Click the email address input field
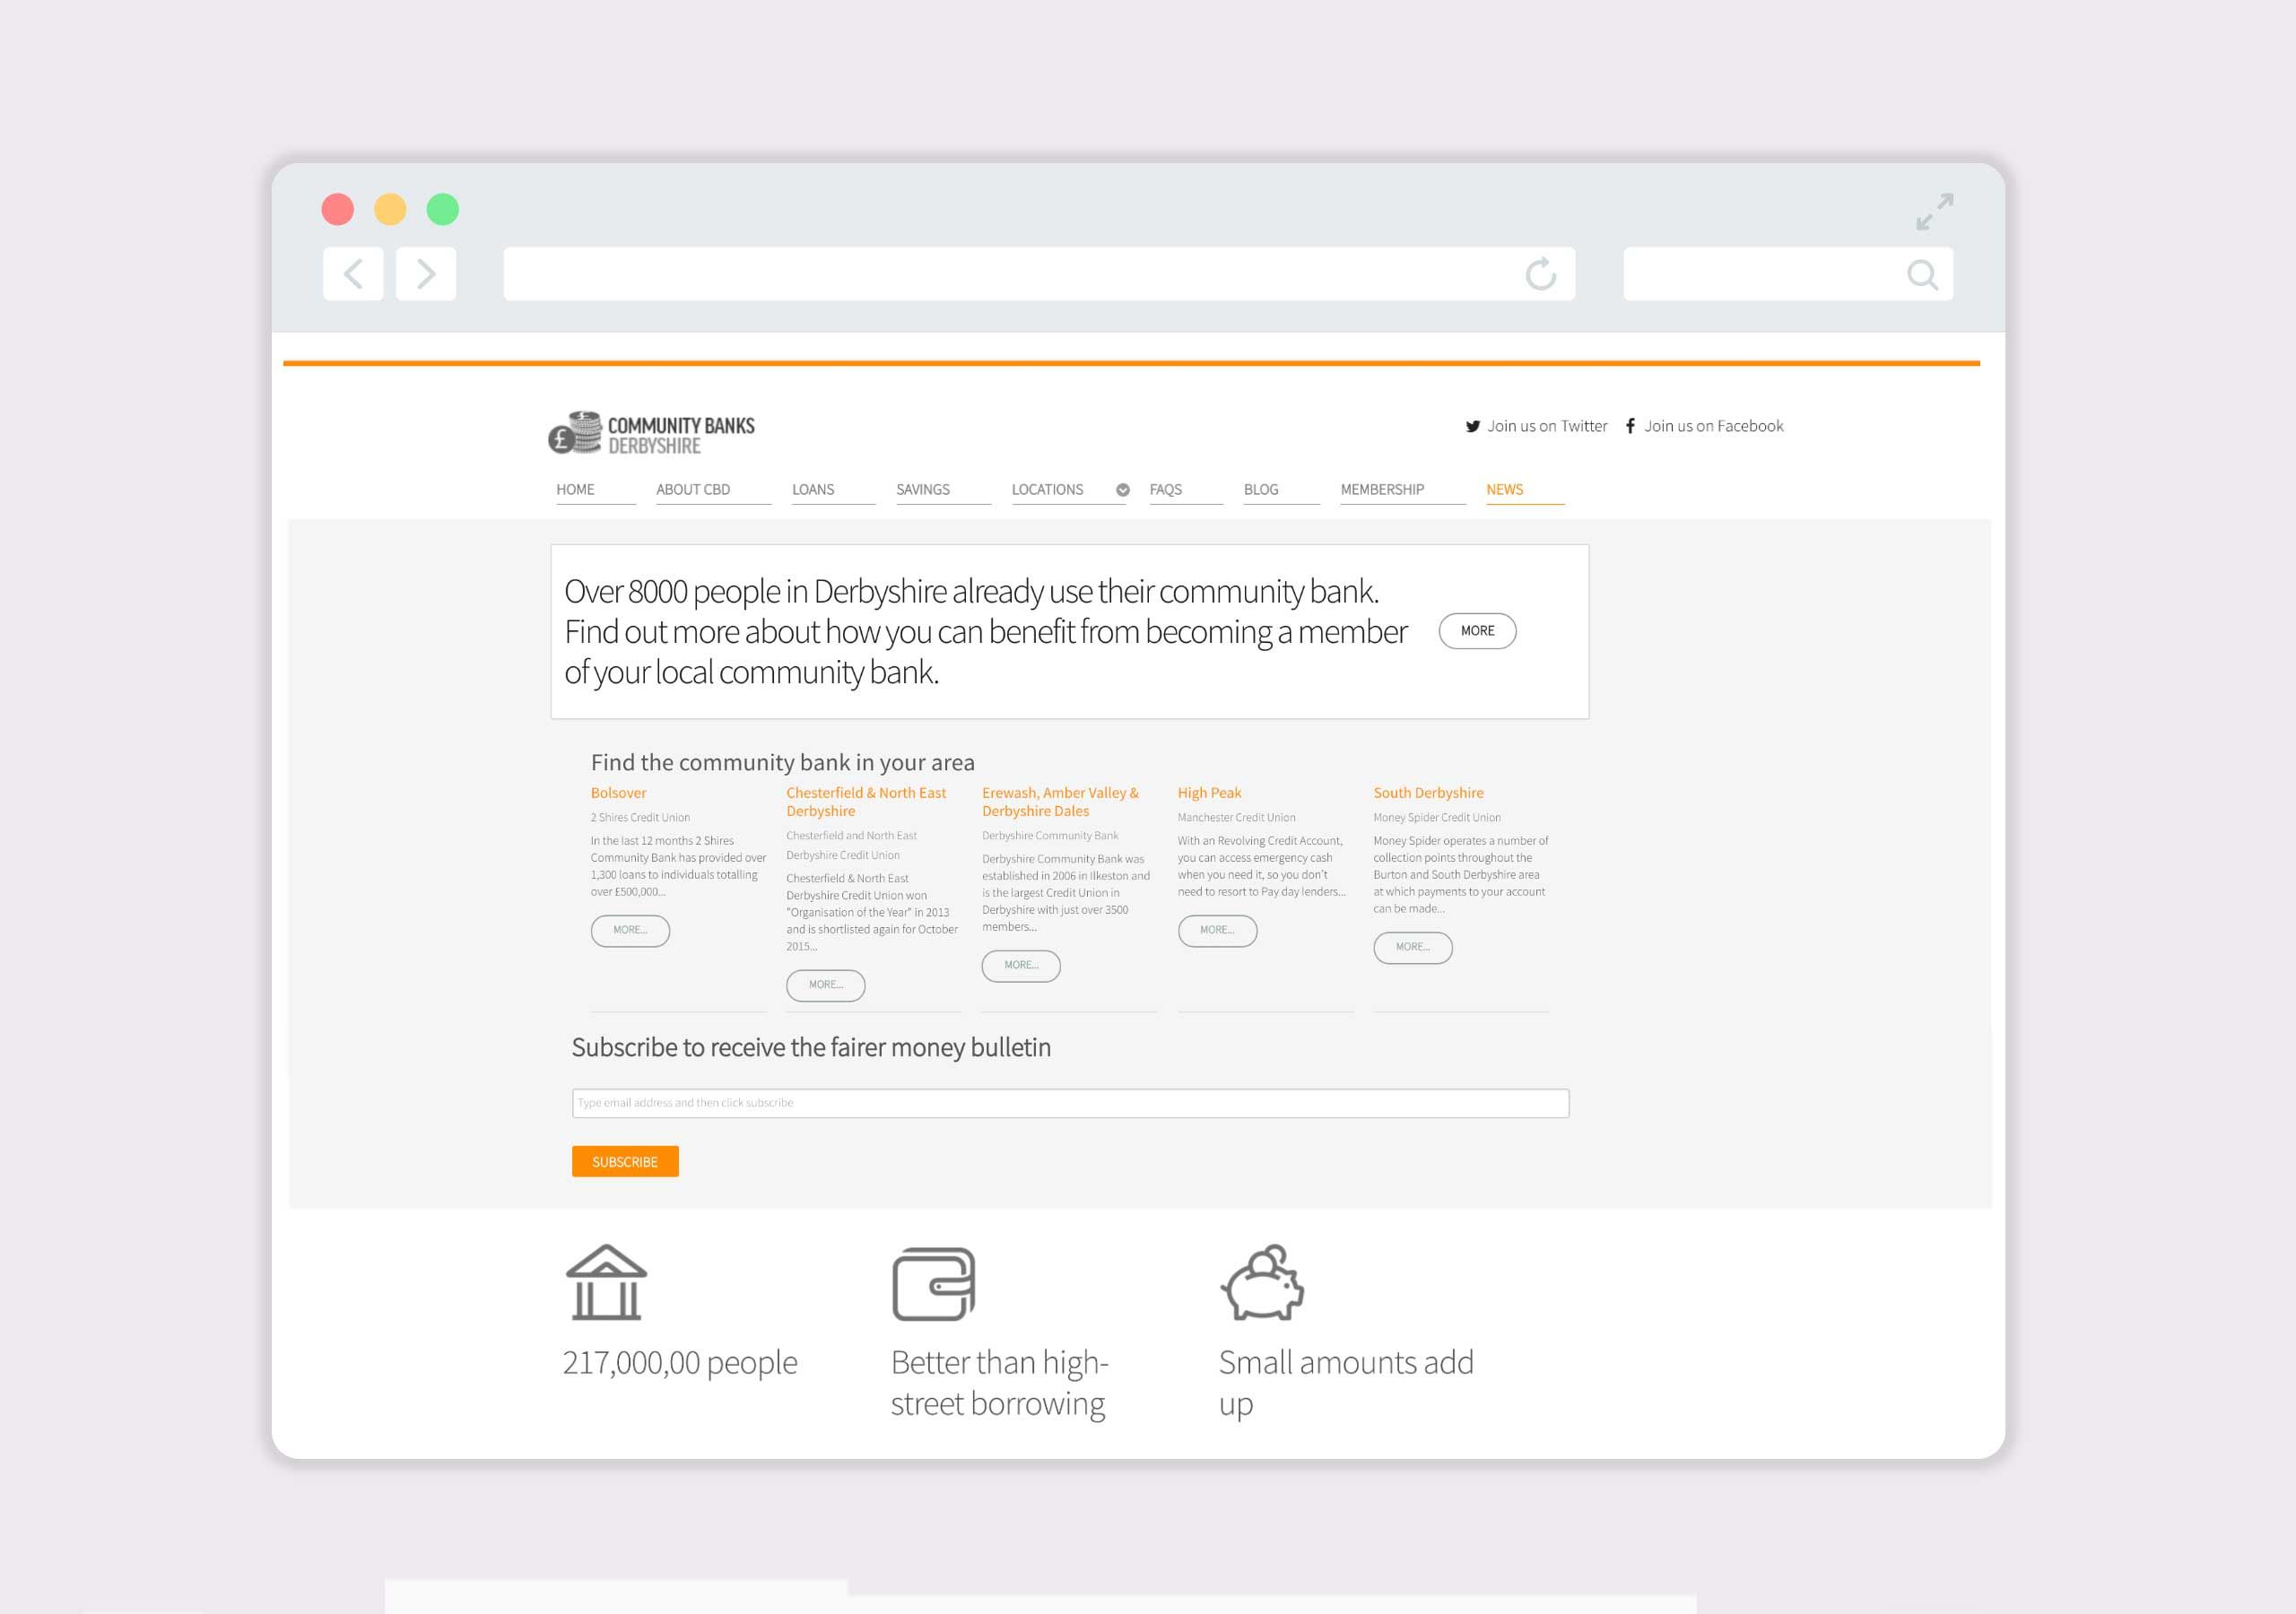The height and width of the screenshot is (1614, 2296). [1070, 1103]
